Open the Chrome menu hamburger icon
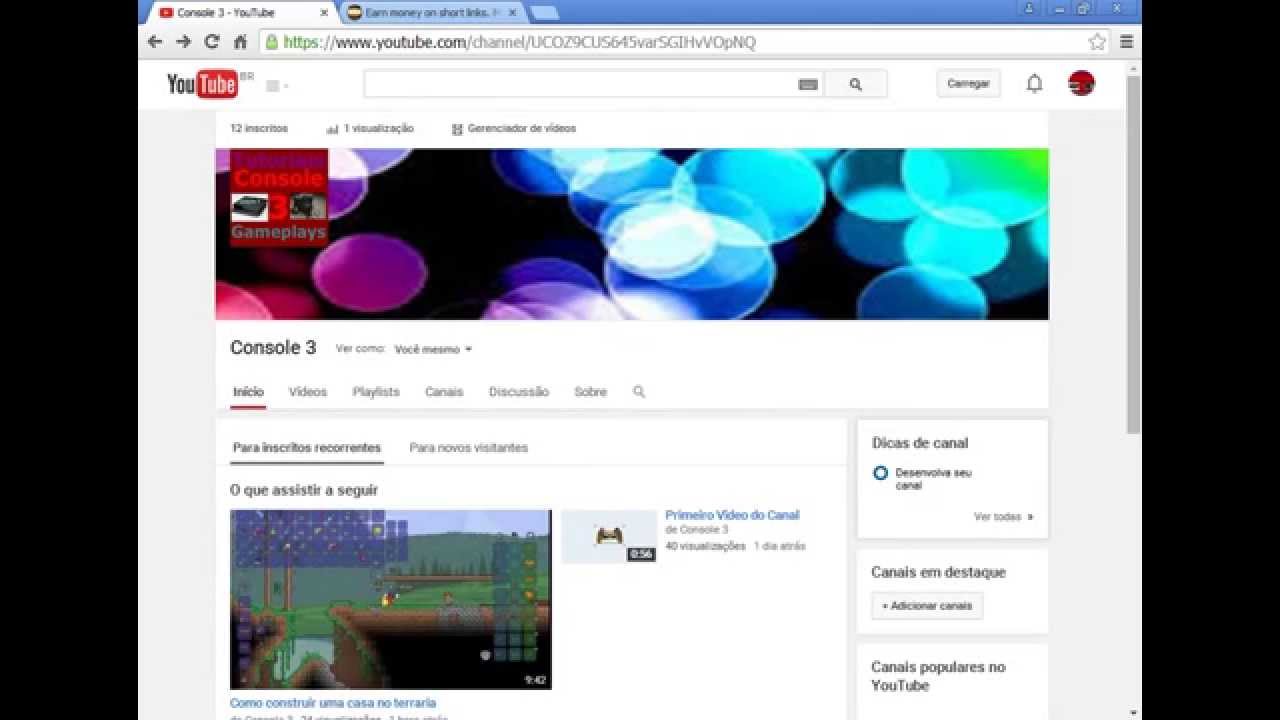 [x=1126, y=42]
